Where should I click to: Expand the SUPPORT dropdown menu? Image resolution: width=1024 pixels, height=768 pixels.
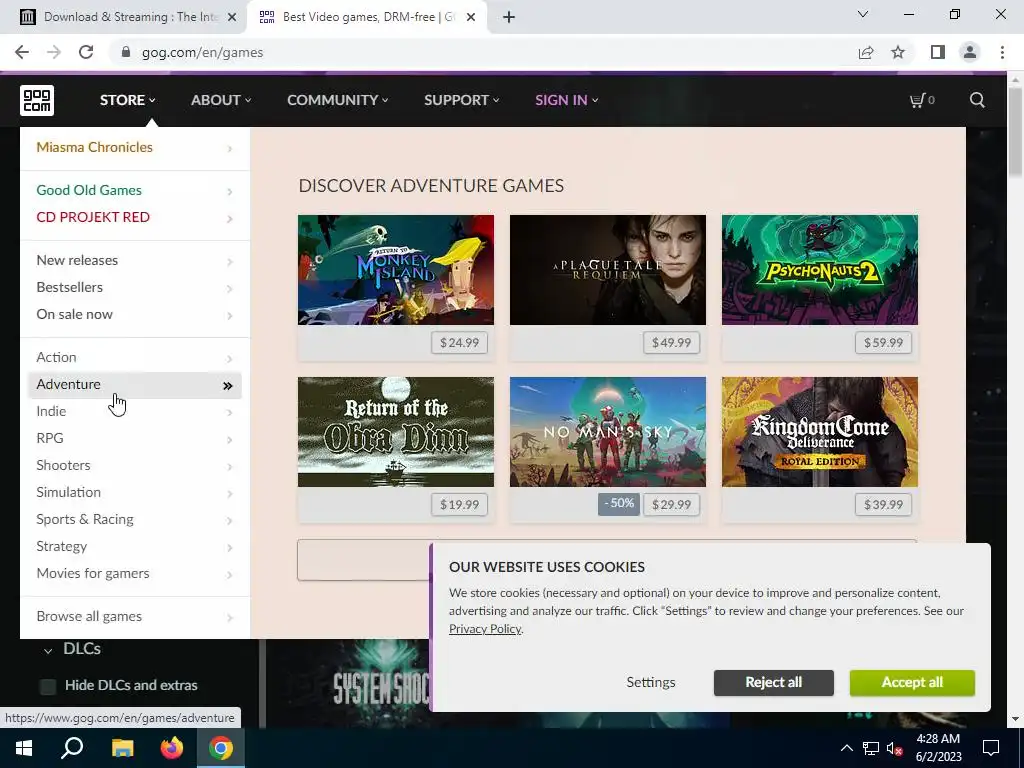(462, 100)
